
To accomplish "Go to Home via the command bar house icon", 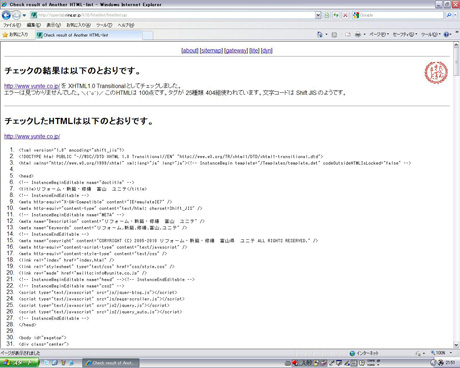I will tap(320, 34).
